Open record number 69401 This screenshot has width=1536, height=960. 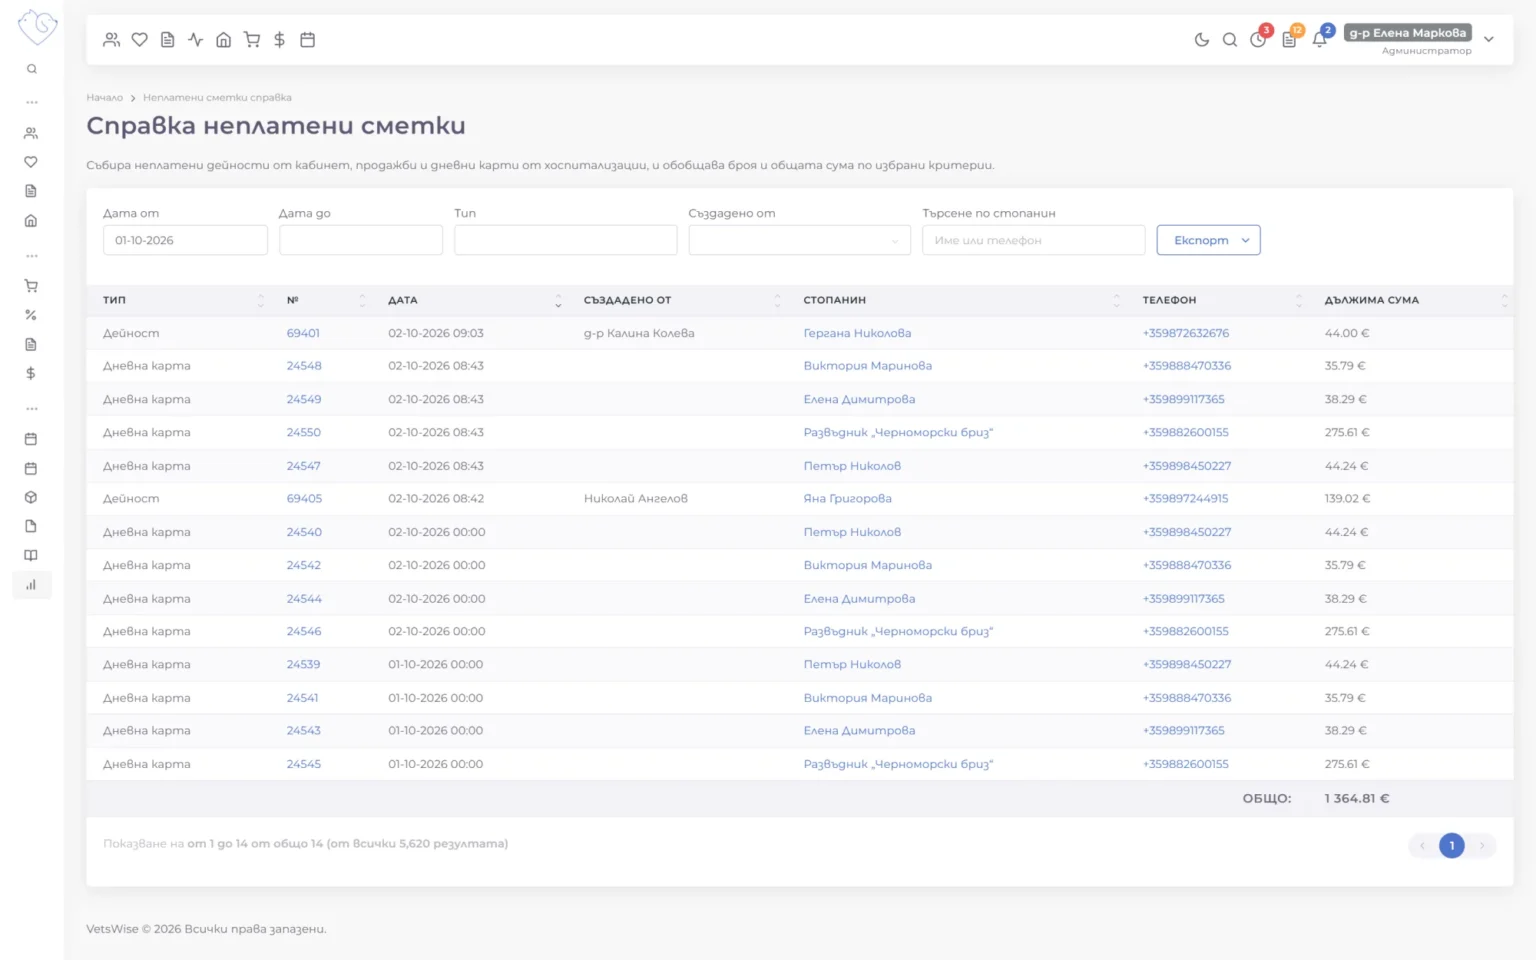[303, 333]
